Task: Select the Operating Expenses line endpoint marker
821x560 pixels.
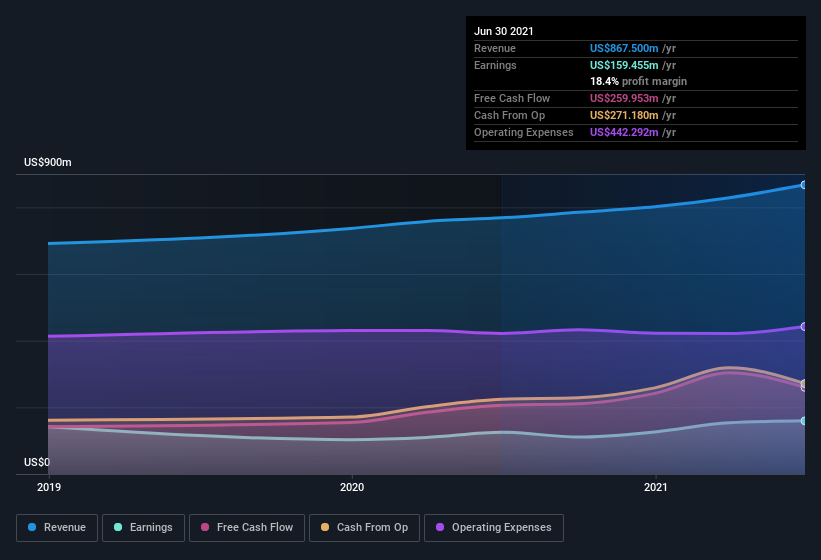Action: (804, 327)
